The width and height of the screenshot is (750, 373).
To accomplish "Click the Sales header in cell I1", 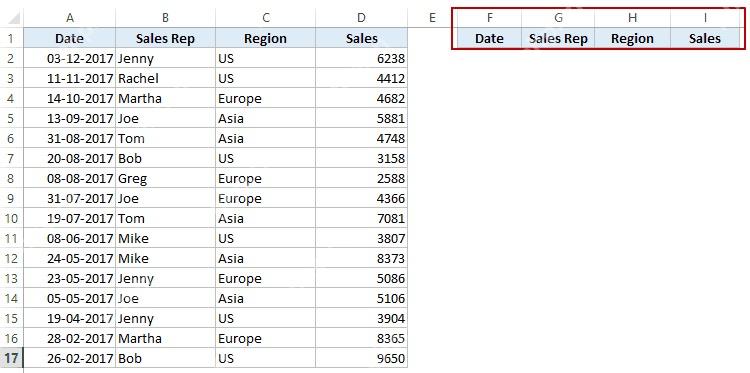I will coord(705,38).
